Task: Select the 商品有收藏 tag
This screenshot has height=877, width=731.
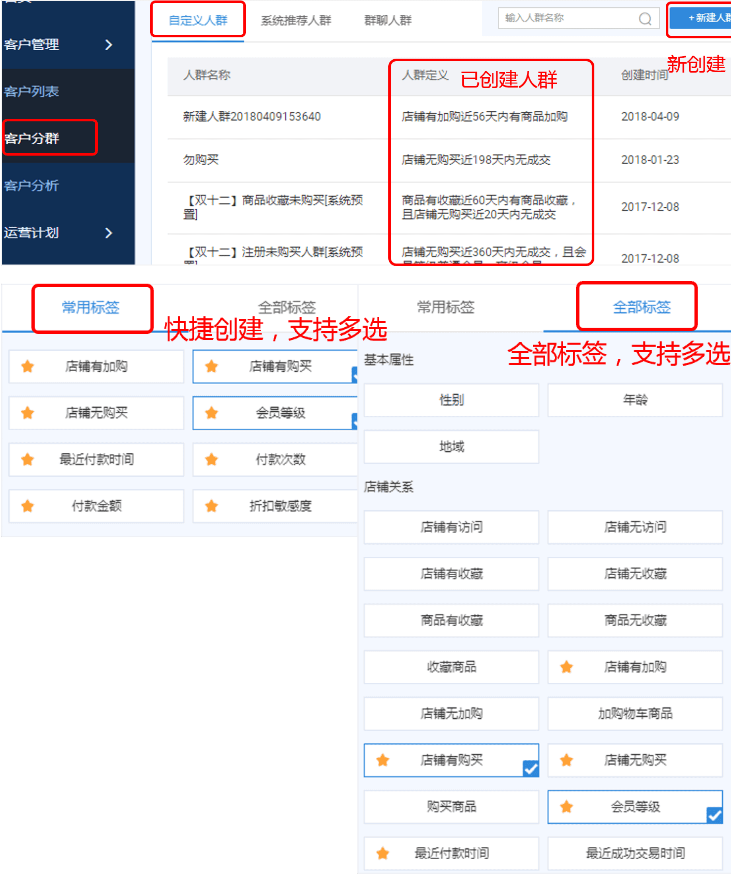Action: tap(451, 620)
